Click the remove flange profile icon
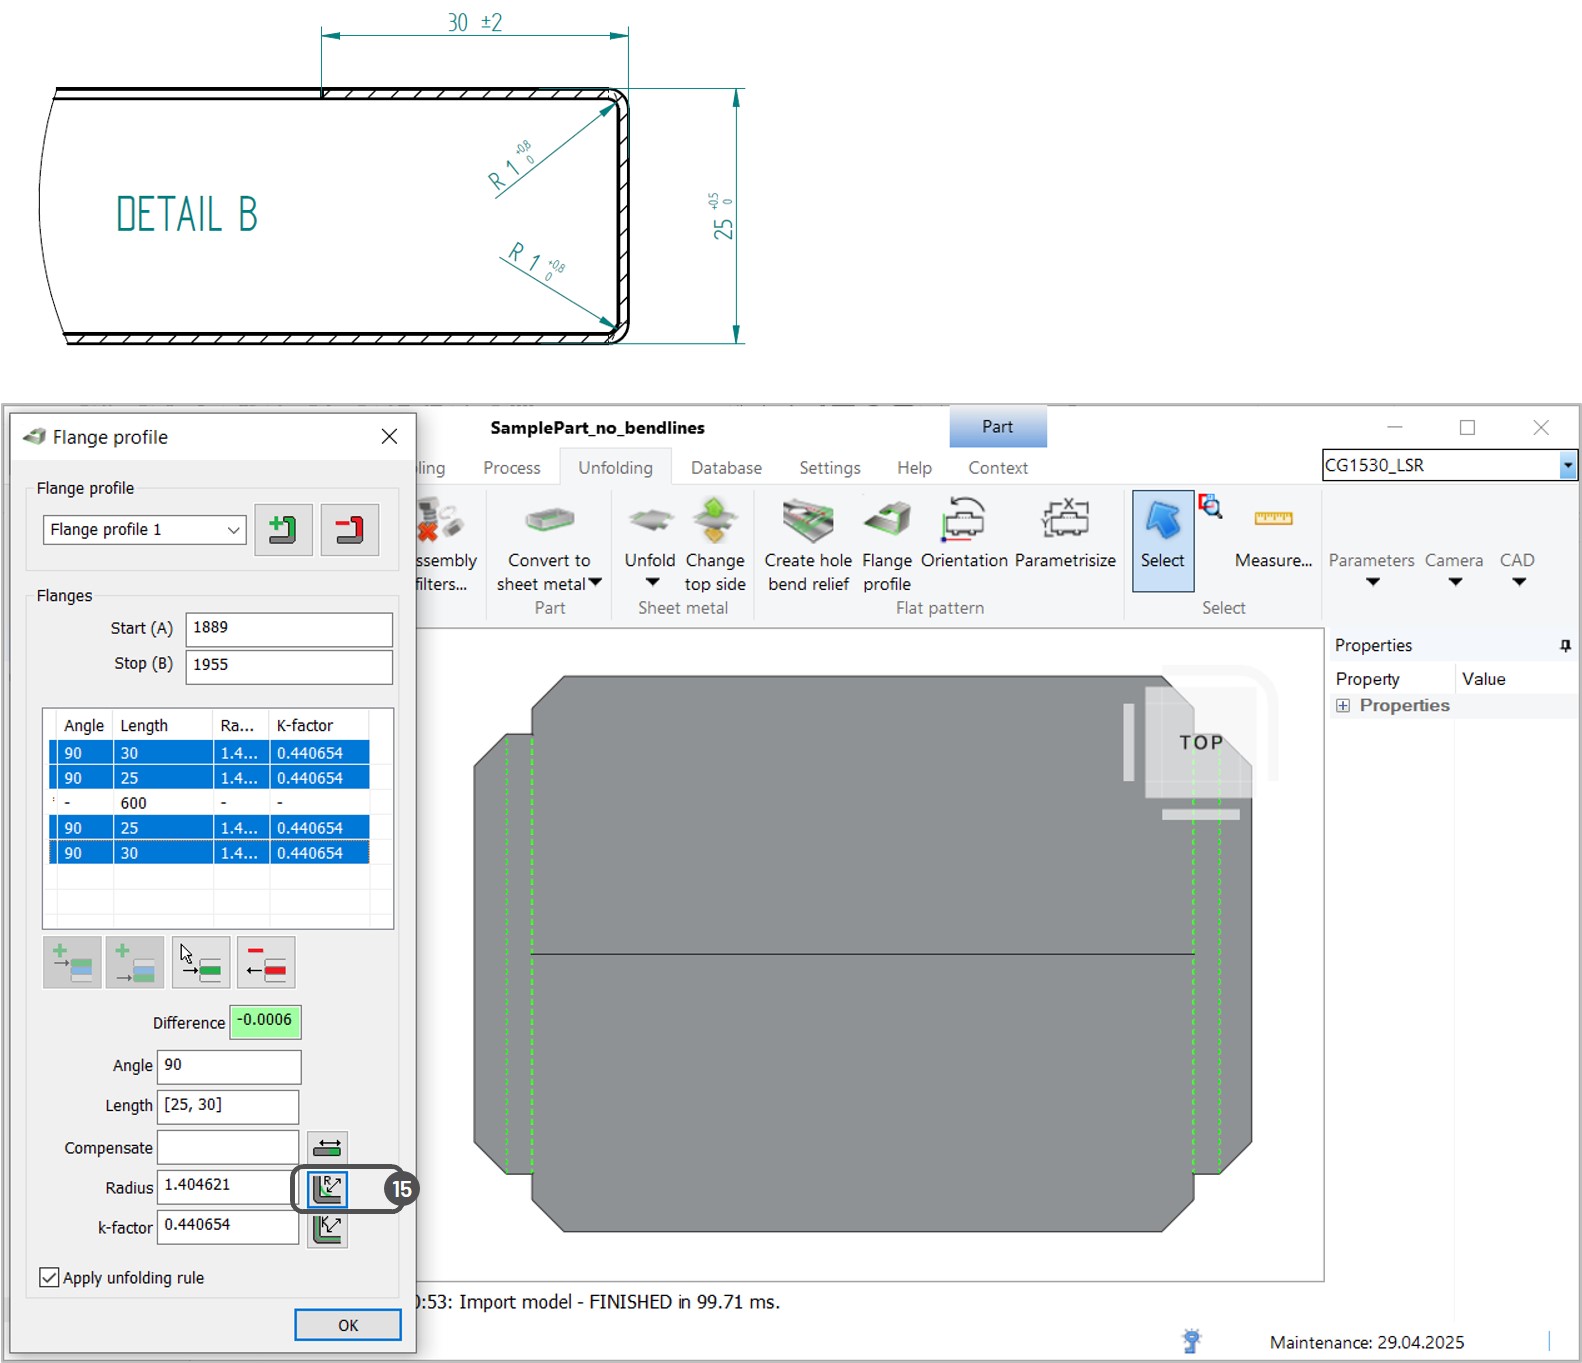This screenshot has width=1582, height=1363. coord(349,529)
